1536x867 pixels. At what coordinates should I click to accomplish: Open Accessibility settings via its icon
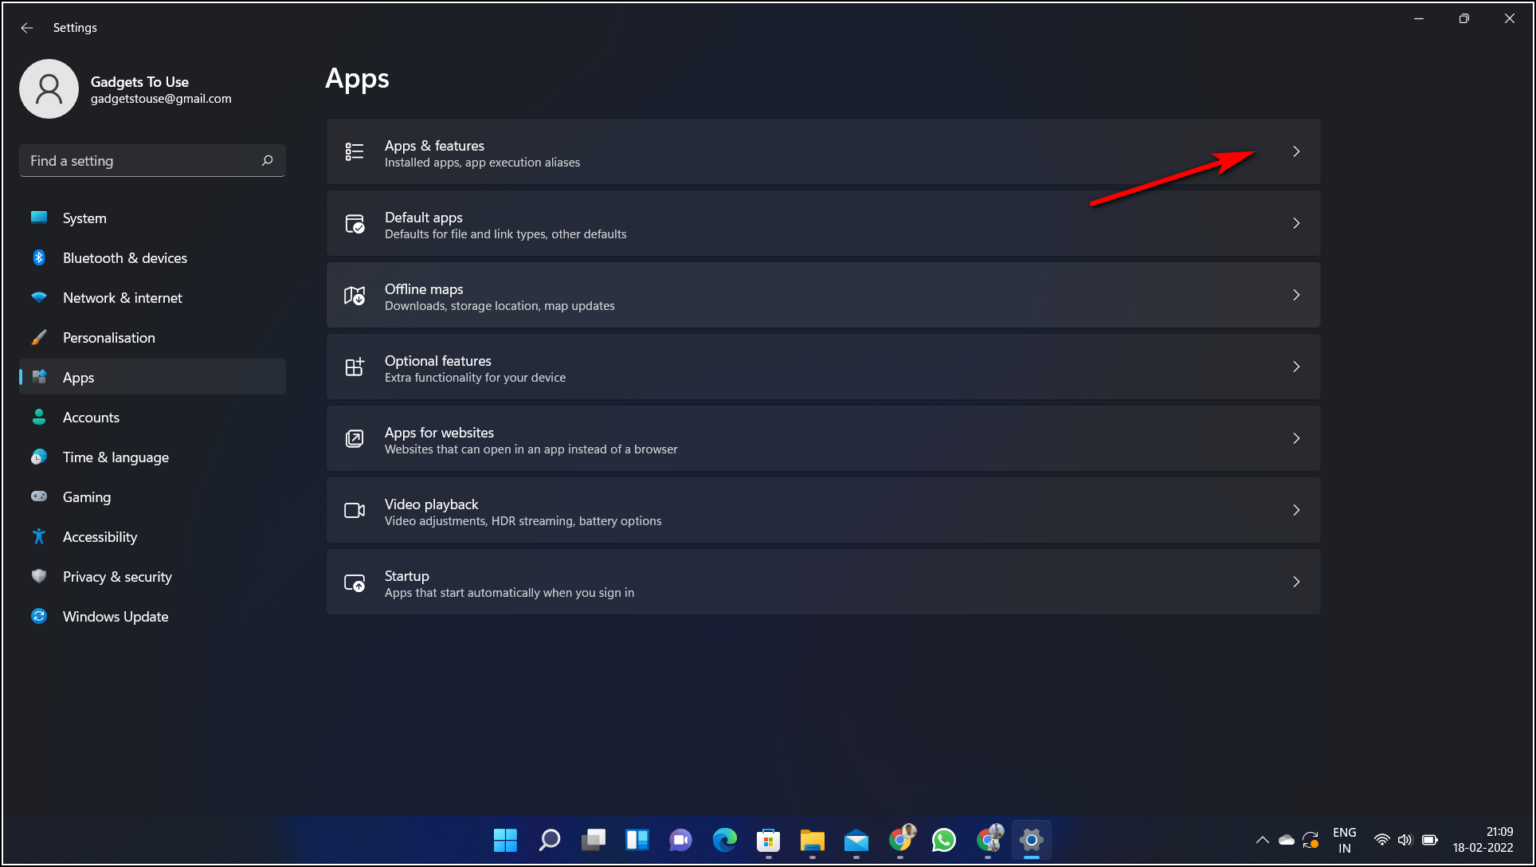tap(38, 537)
